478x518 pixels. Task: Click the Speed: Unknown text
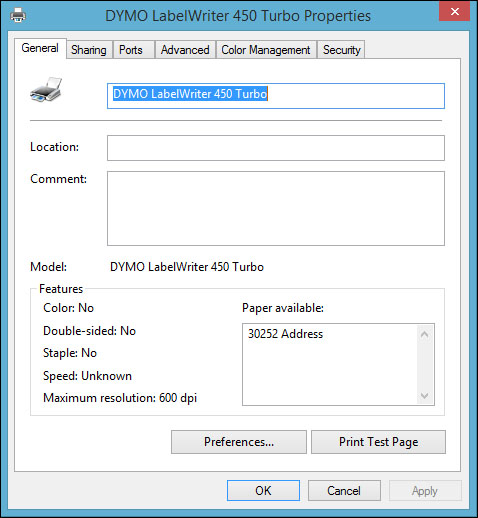point(87,376)
